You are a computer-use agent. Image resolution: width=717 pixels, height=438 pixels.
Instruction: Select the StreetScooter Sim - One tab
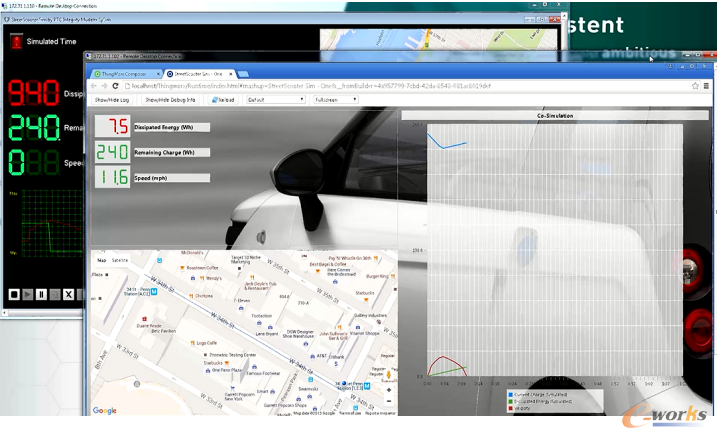tap(198, 74)
